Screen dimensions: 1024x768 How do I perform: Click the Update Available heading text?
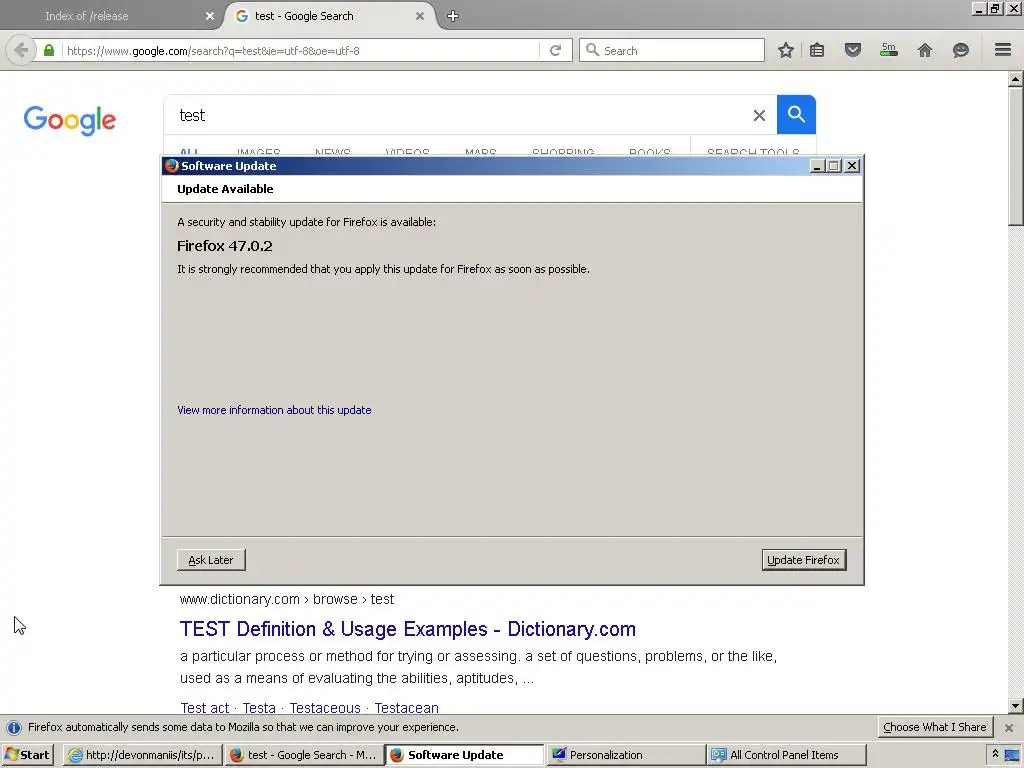tap(225, 189)
